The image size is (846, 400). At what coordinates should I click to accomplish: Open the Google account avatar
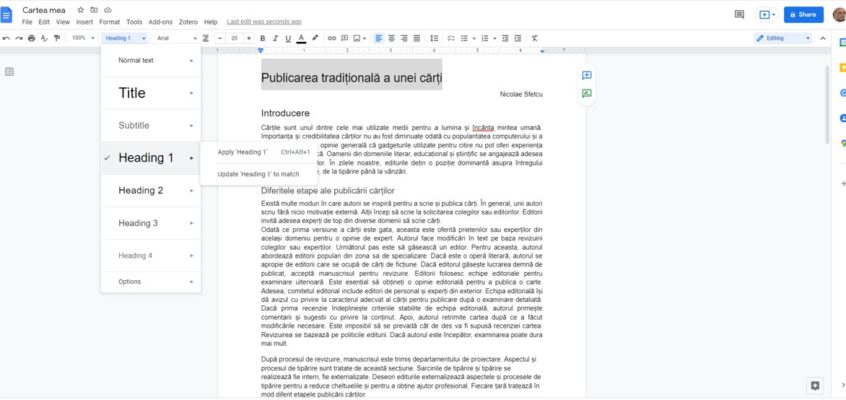pos(840,15)
